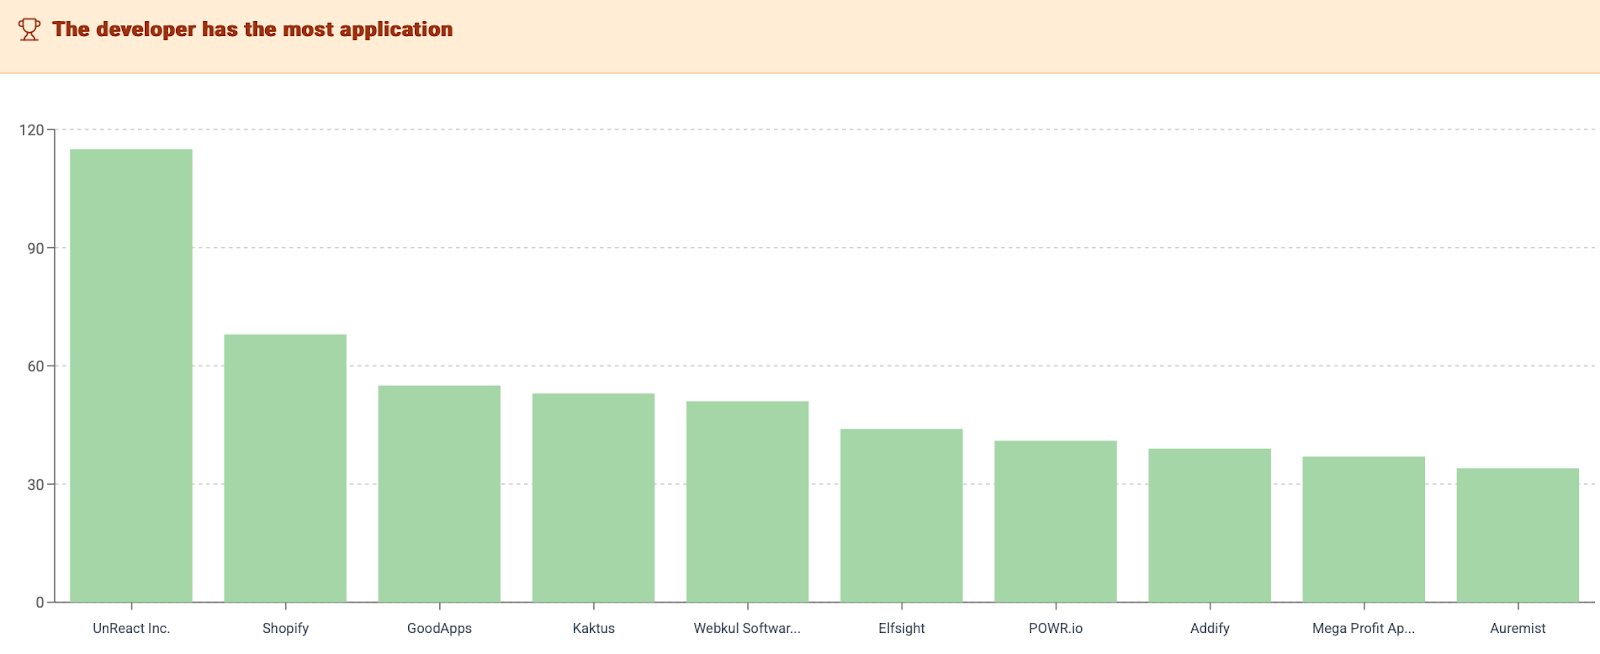Select the Shopify bar in chart
Viewport: 1600px width, 654px height.
click(x=285, y=468)
